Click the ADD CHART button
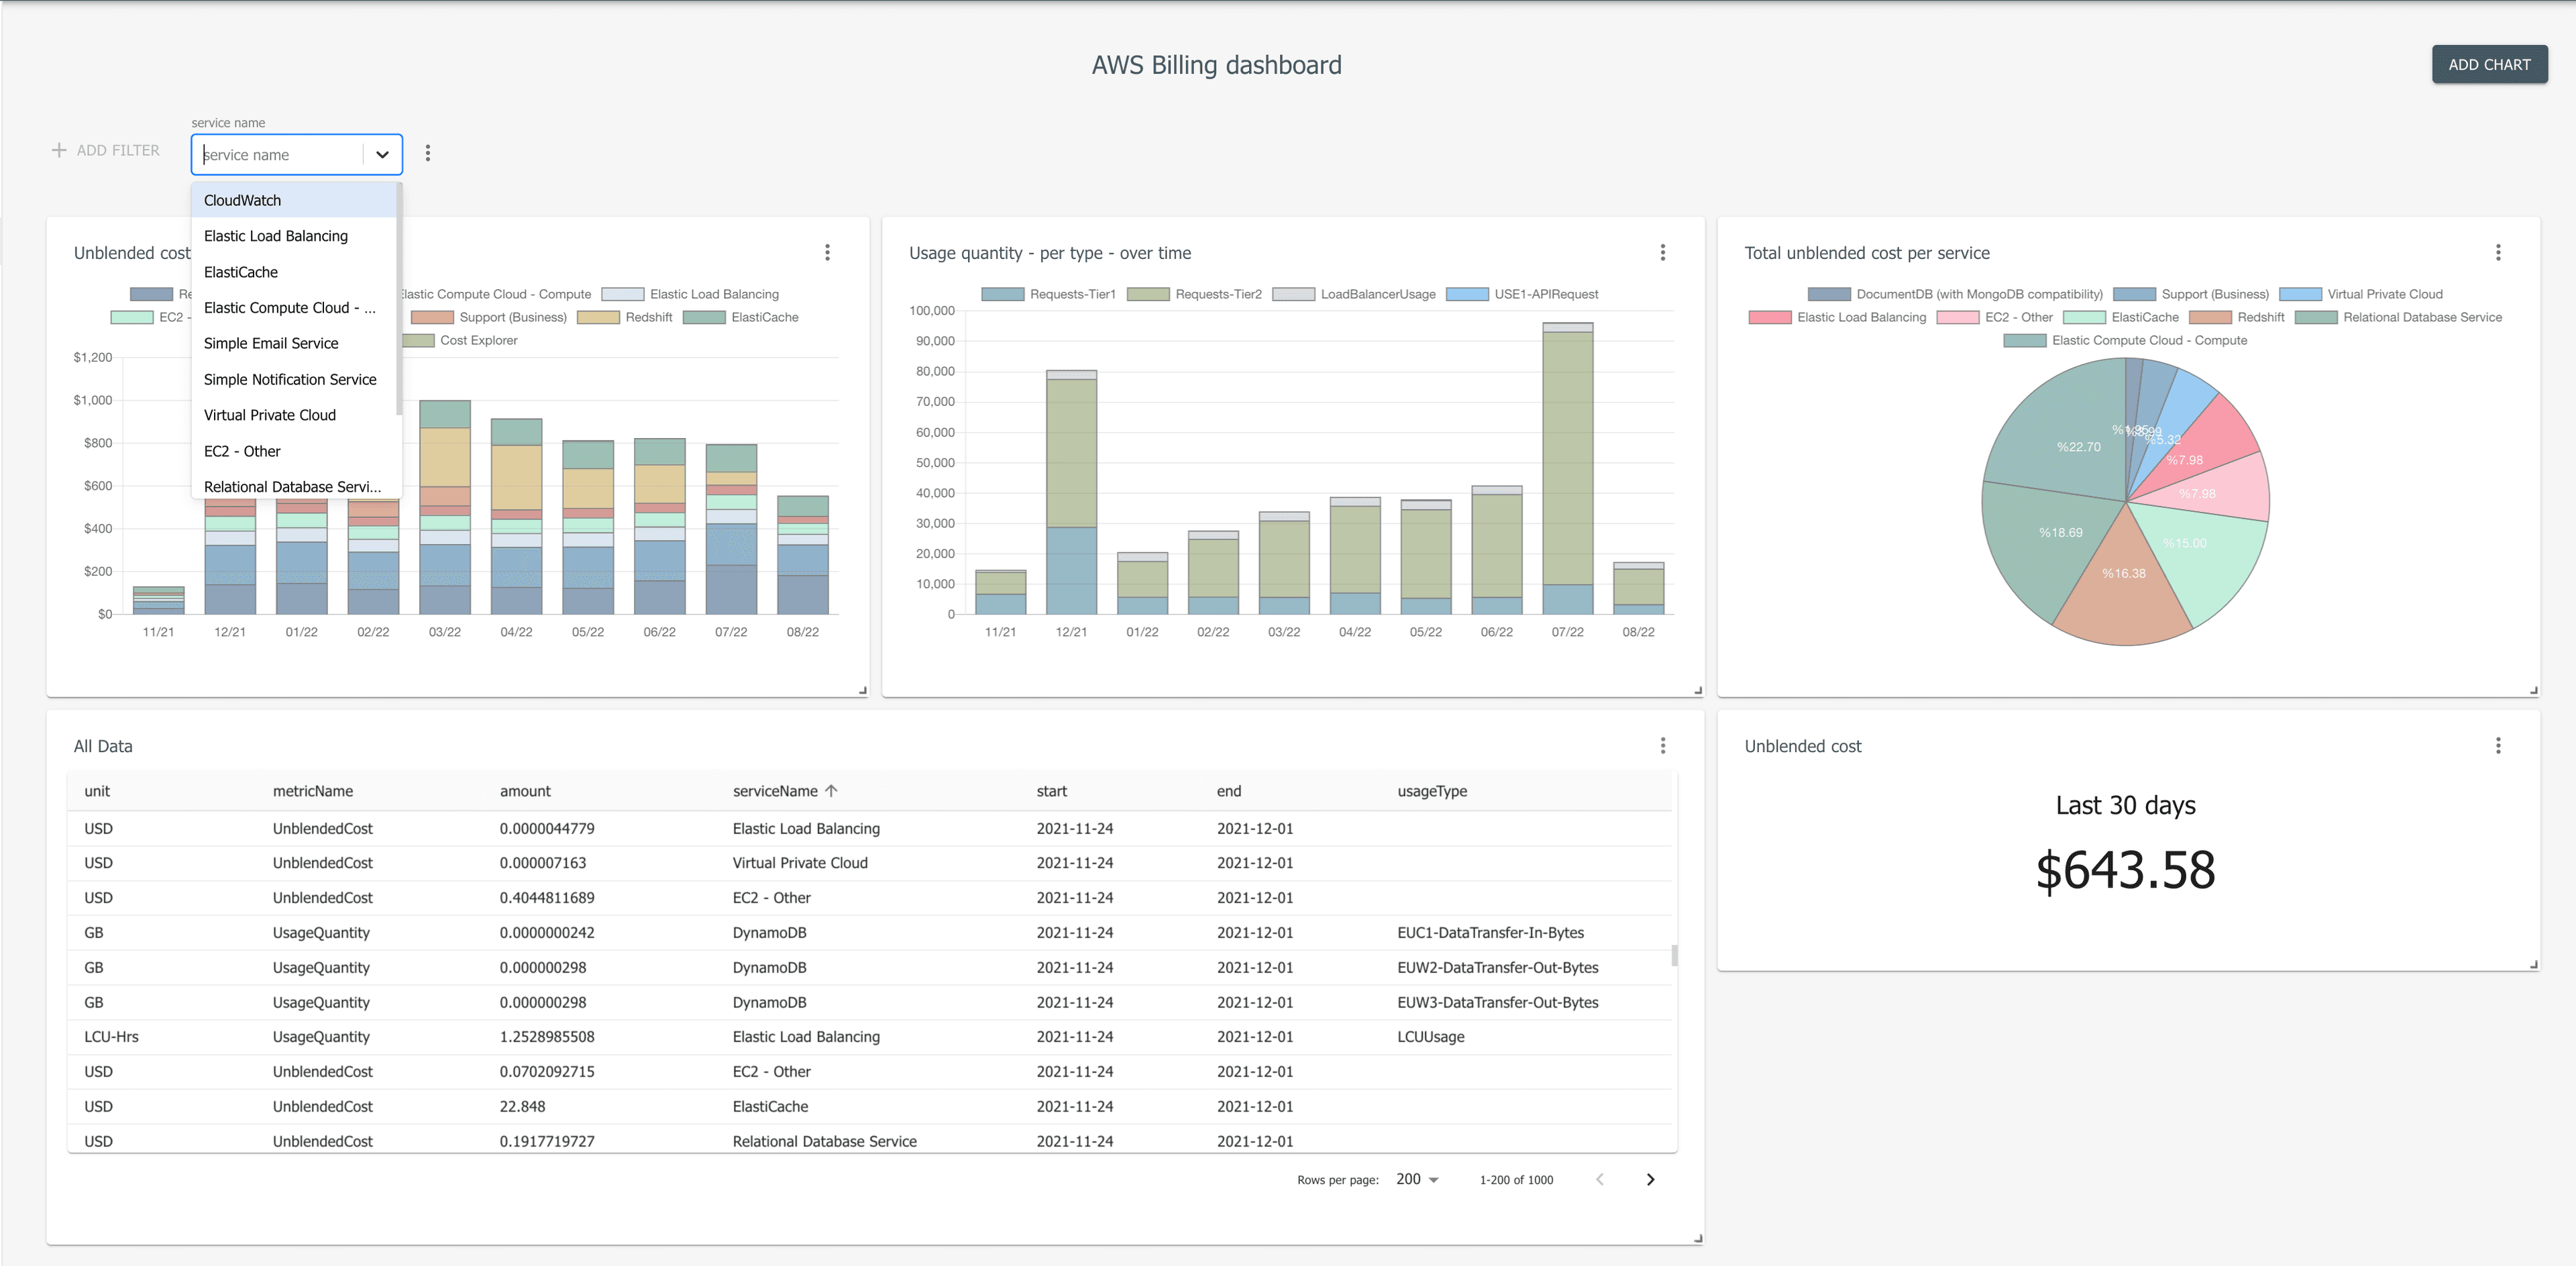Image resolution: width=2576 pixels, height=1266 pixels. tap(2489, 64)
